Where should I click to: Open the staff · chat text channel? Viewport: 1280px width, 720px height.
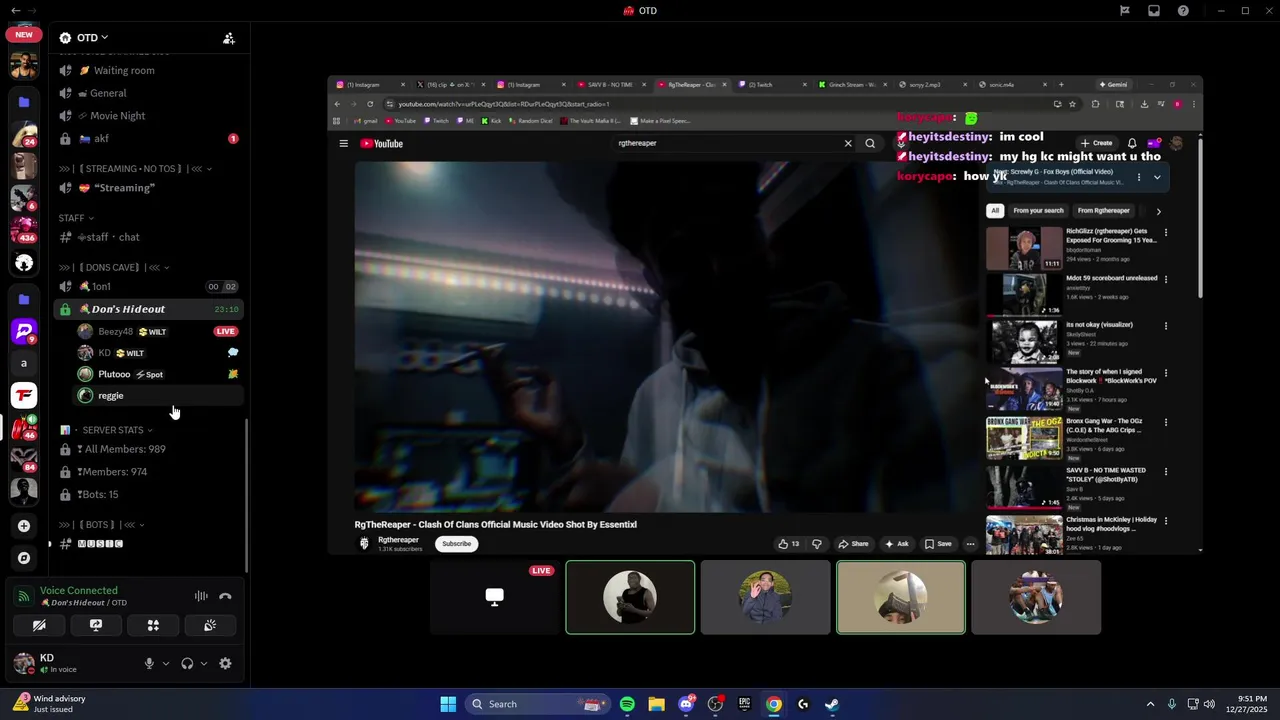(148, 237)
